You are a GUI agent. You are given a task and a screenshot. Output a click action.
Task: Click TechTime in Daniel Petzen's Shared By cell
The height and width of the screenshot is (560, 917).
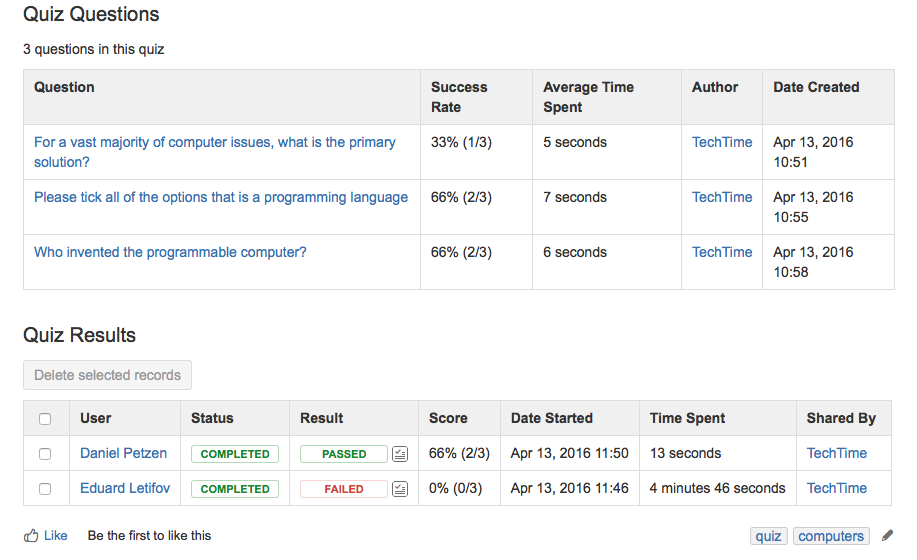click(x=836, y=453)
